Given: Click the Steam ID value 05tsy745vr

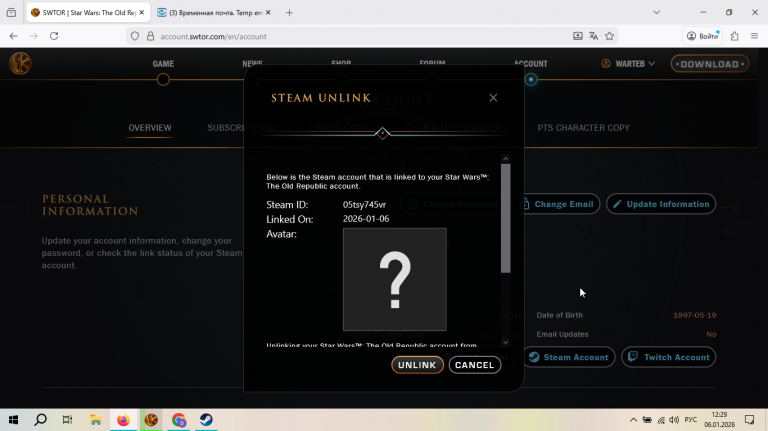Looking at the screenshot, I should point(364,205).
